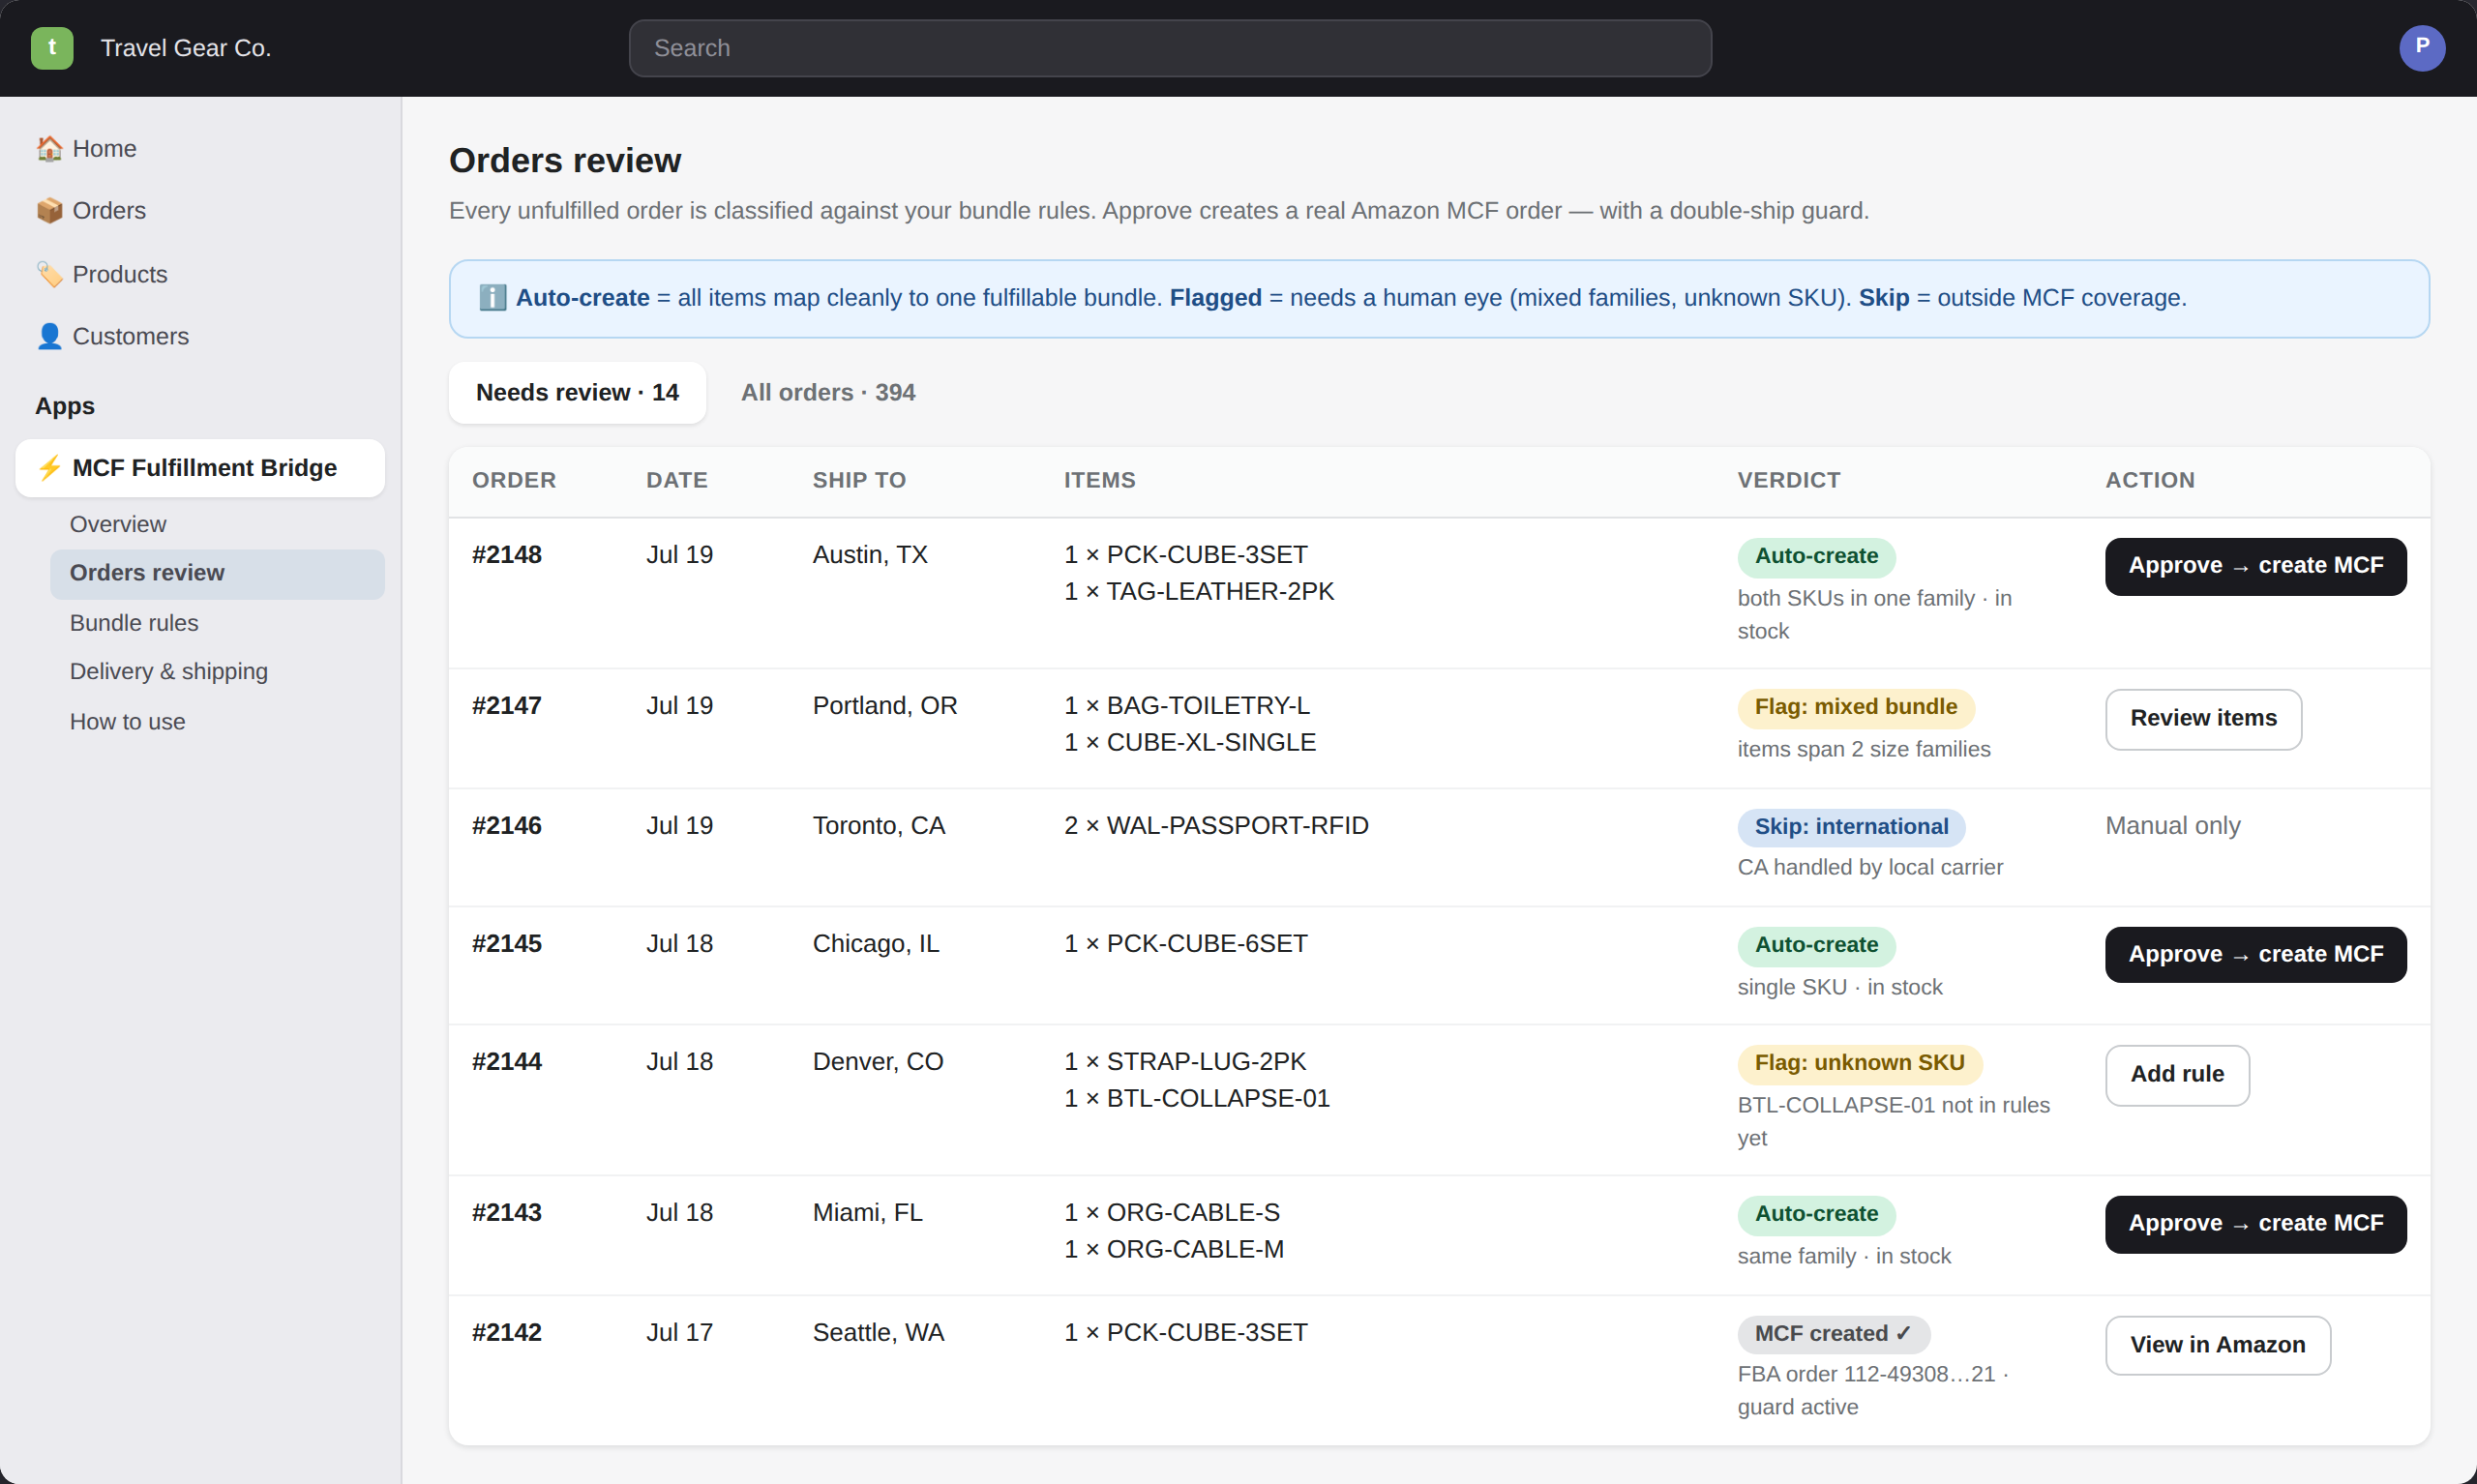Screen dimensions: 2477x1484
Task: Click the Skip: international badge
Action: click(1851, 828)
